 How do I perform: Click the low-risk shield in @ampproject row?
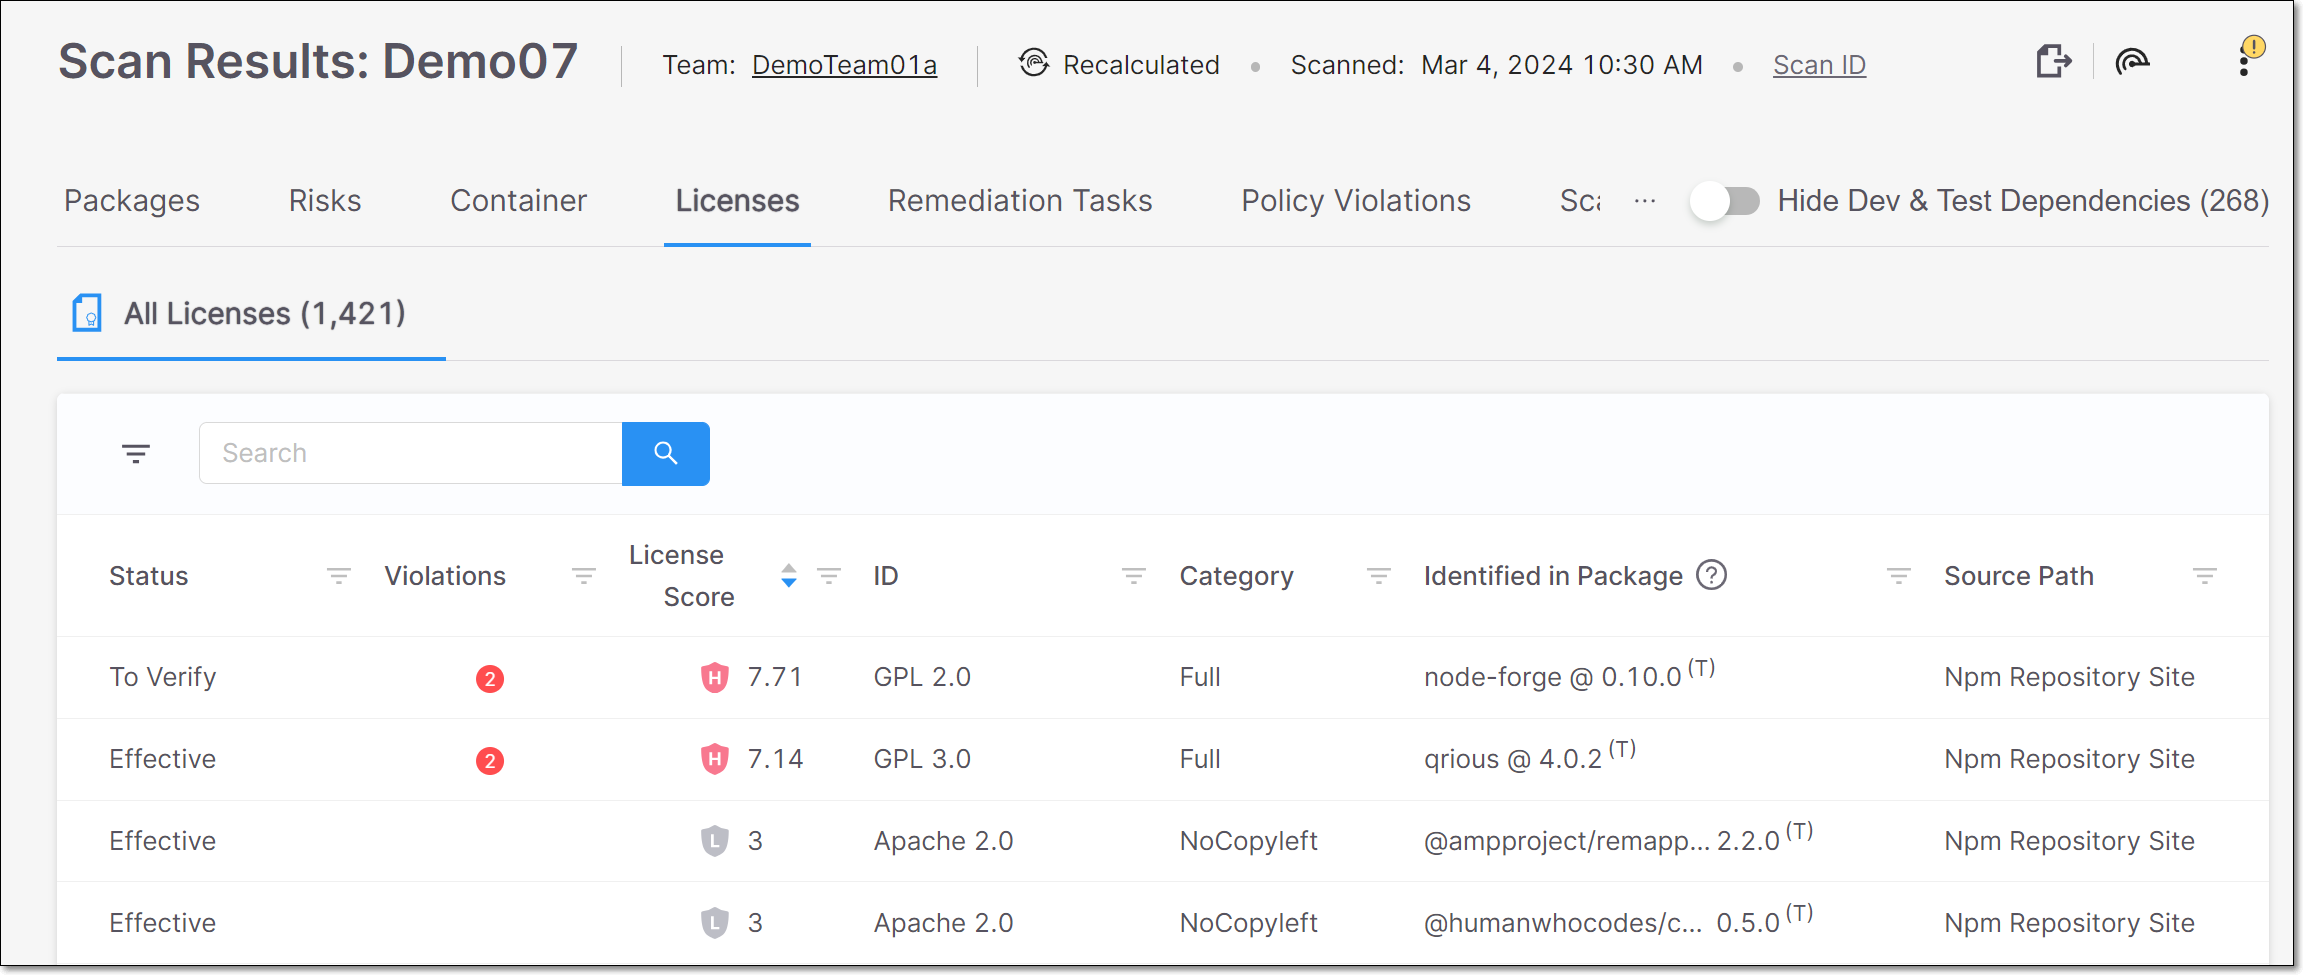[714, 842]
